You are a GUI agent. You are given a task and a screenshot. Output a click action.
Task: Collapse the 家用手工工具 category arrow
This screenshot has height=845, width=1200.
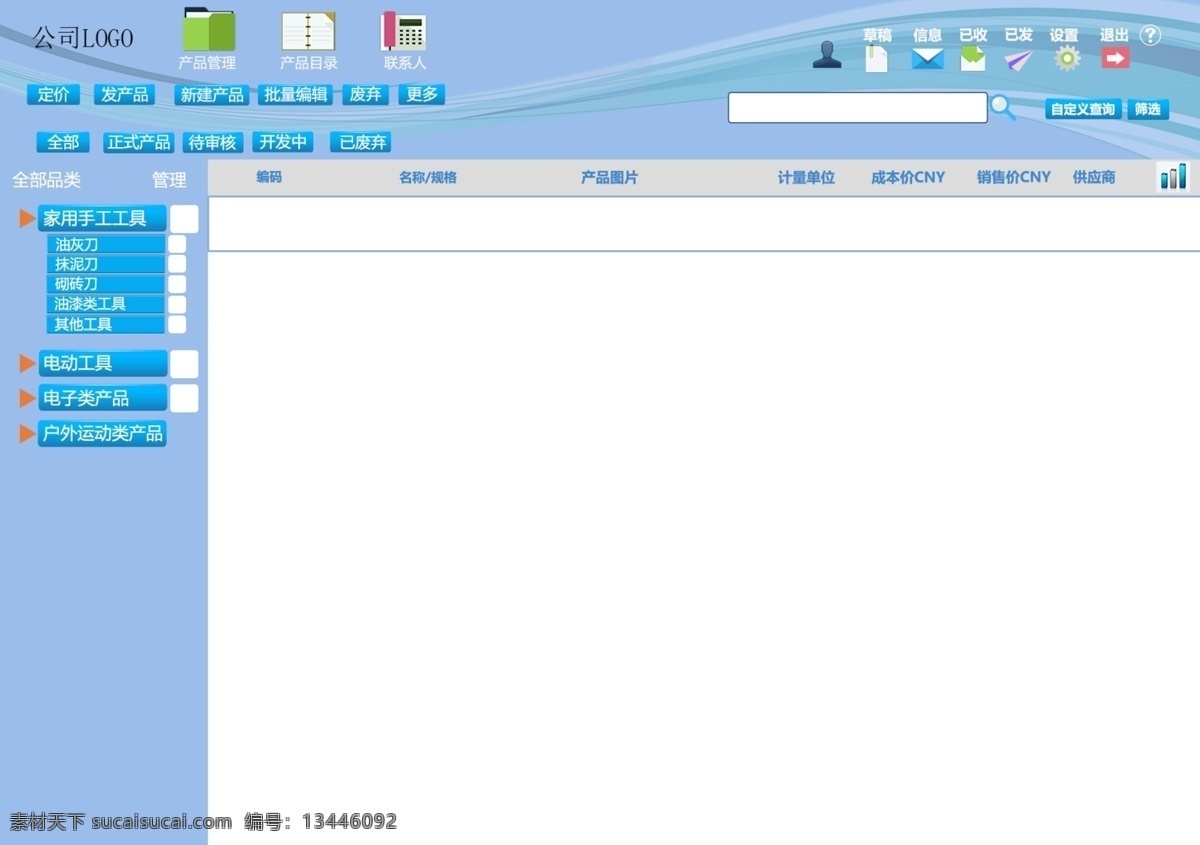tap(27, 218)
